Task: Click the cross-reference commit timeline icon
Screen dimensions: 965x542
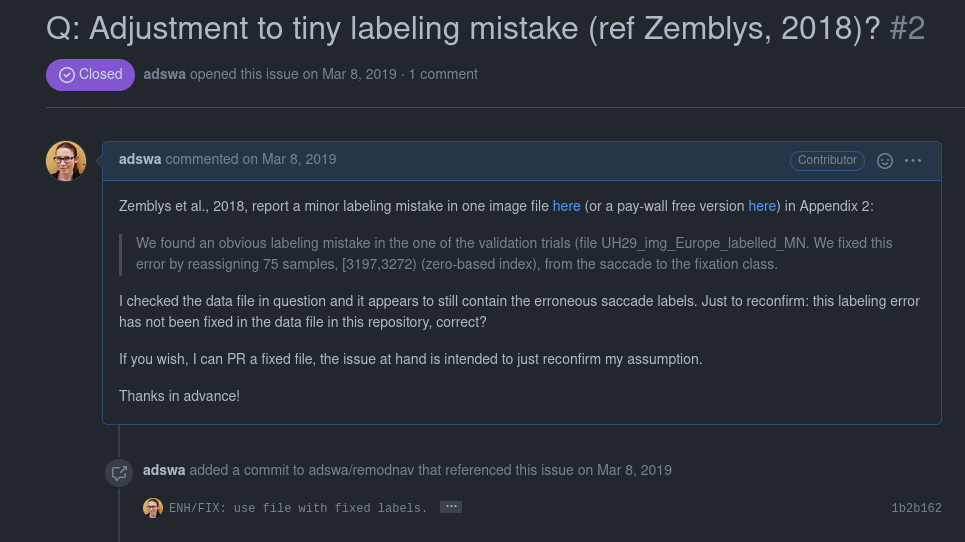Action: pyautogui.click(x=119, y=472)
